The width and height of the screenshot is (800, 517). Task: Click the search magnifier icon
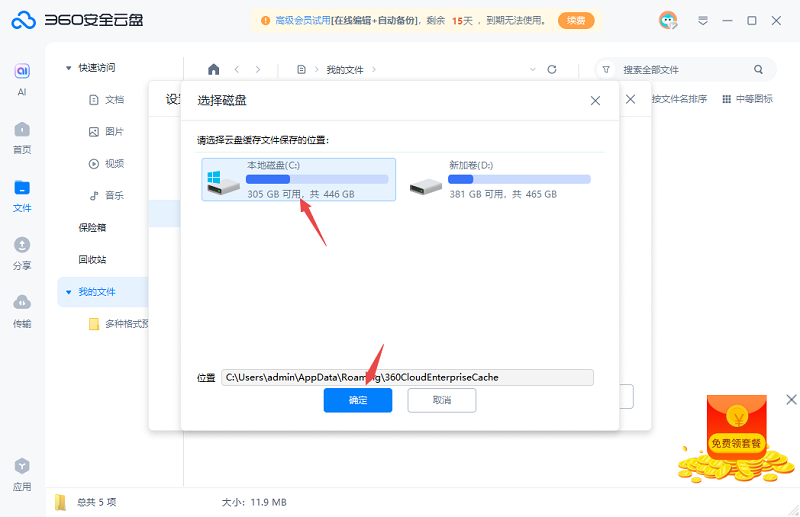pyautogui.click(x=759, y=69)
